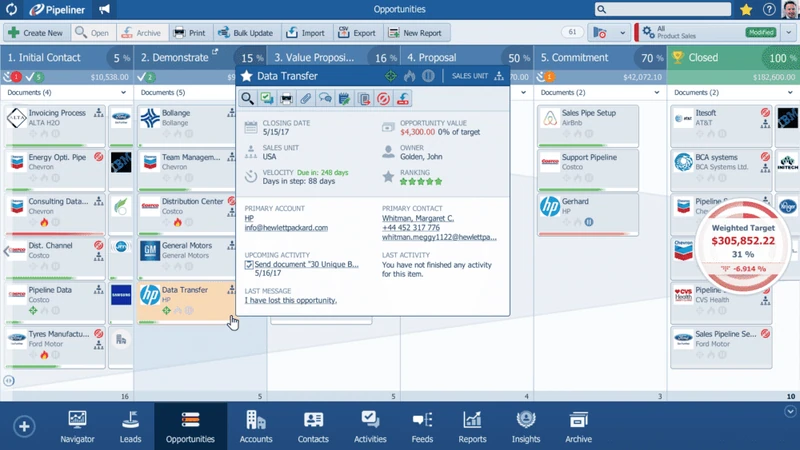Toggle the red overdue indicator in Initial Contact
Viewport: 800px width, 450px height.
click(16, 77)
